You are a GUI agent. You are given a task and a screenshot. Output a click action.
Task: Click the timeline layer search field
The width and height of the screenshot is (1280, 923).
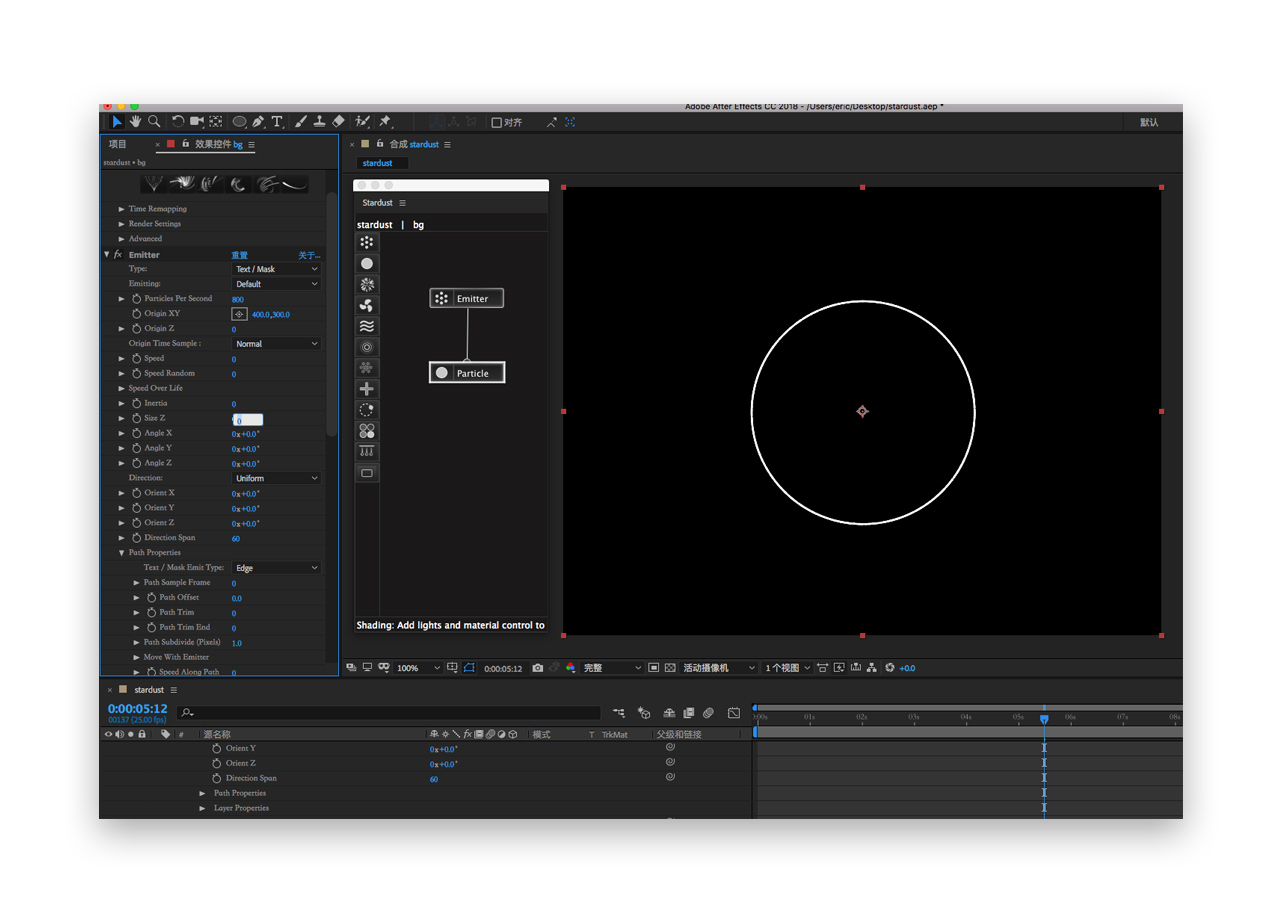[389, 713]
